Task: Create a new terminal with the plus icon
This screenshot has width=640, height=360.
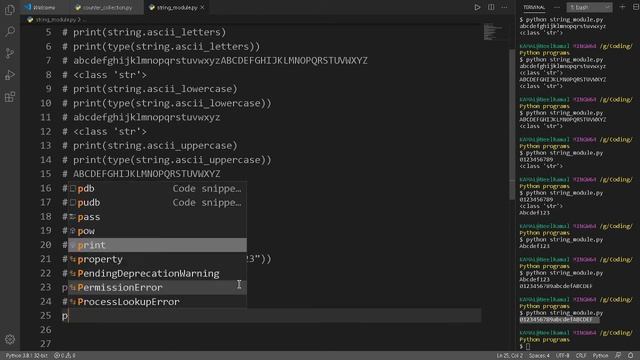Action: (622, 7)
